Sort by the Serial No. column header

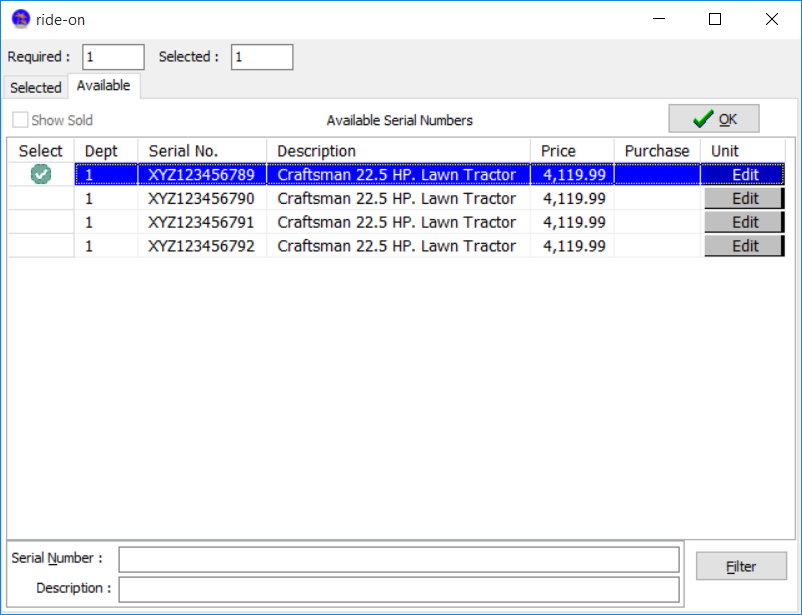tap(202, 151)
